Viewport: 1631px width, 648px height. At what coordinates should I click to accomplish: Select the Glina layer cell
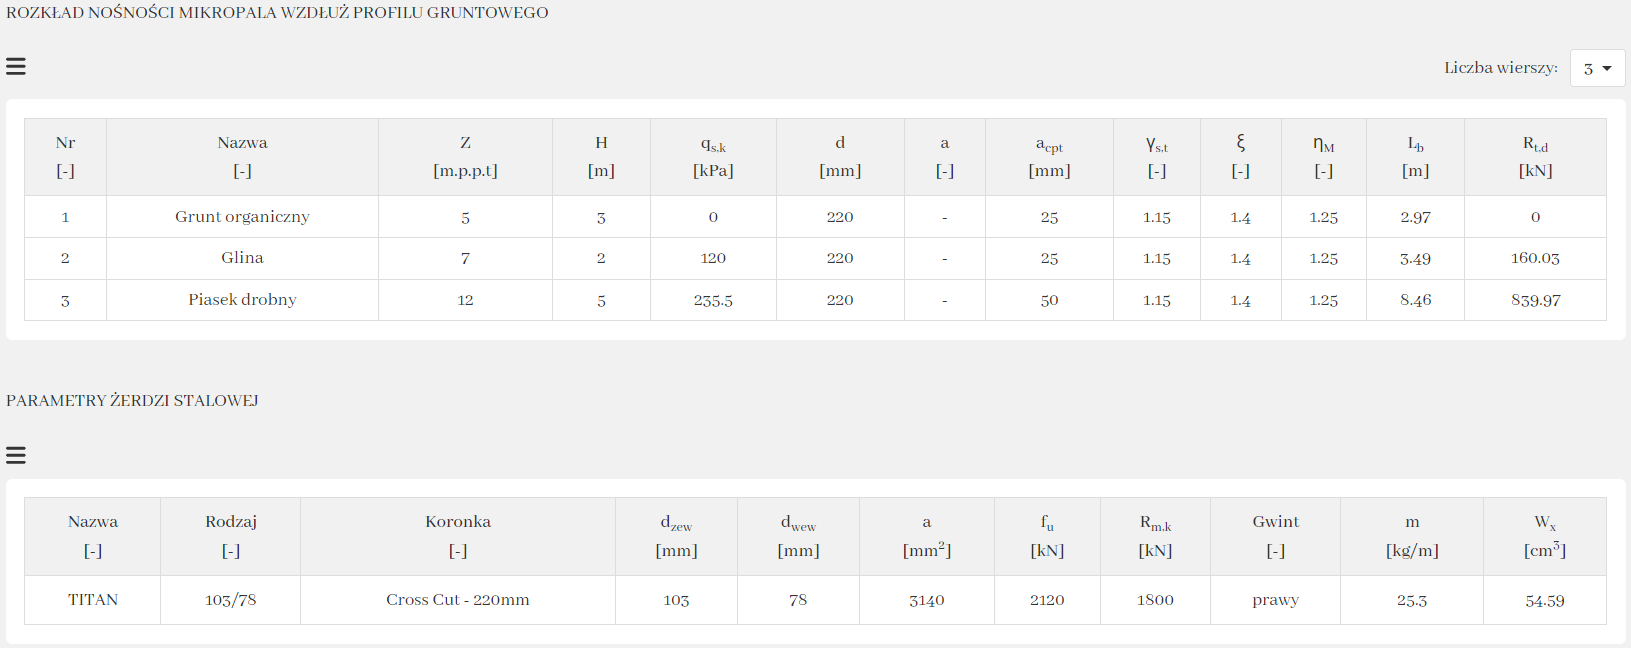[x=242, y=258]
